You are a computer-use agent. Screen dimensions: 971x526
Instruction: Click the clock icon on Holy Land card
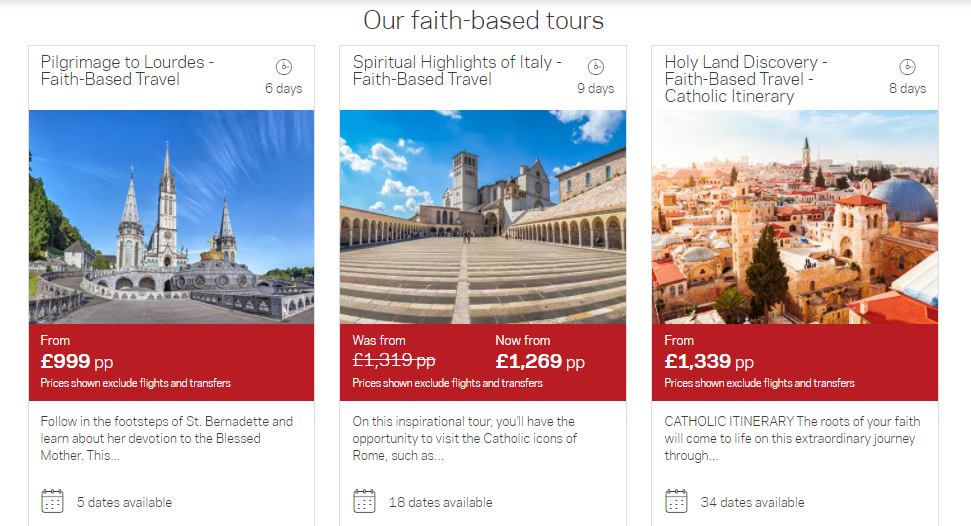pyautogui.click(x=907, y=67)
